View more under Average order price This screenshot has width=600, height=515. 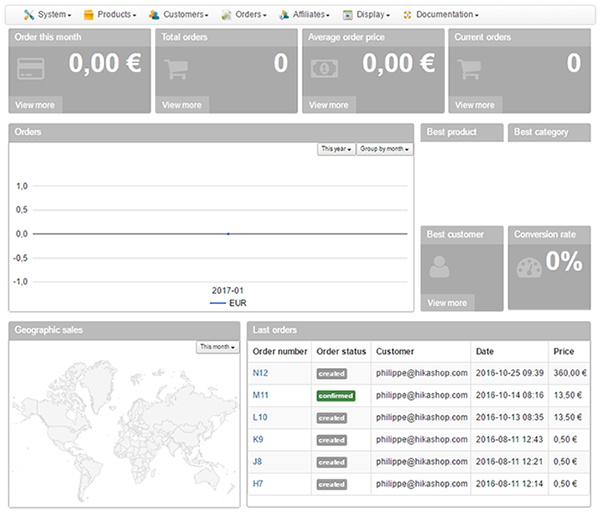[329, 105]
